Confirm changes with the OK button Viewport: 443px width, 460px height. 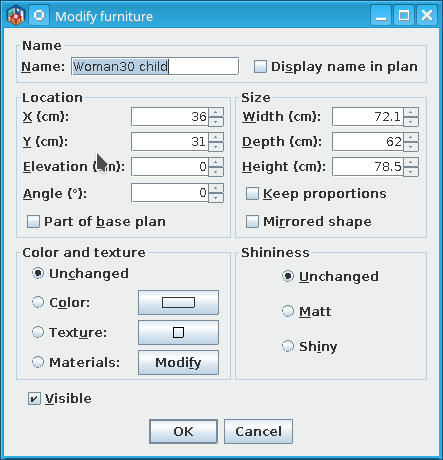(x=183, y=431)
